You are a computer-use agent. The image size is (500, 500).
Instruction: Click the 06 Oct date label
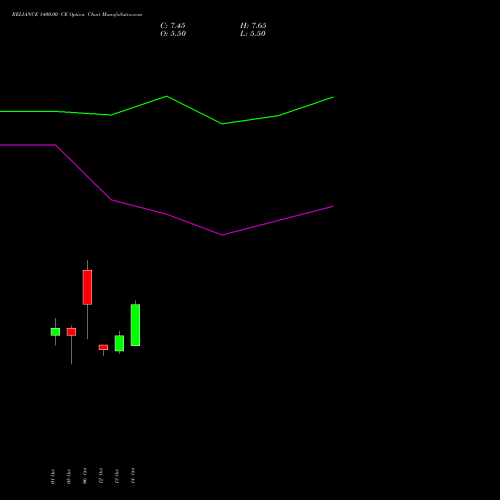click(x=85, y=476)
